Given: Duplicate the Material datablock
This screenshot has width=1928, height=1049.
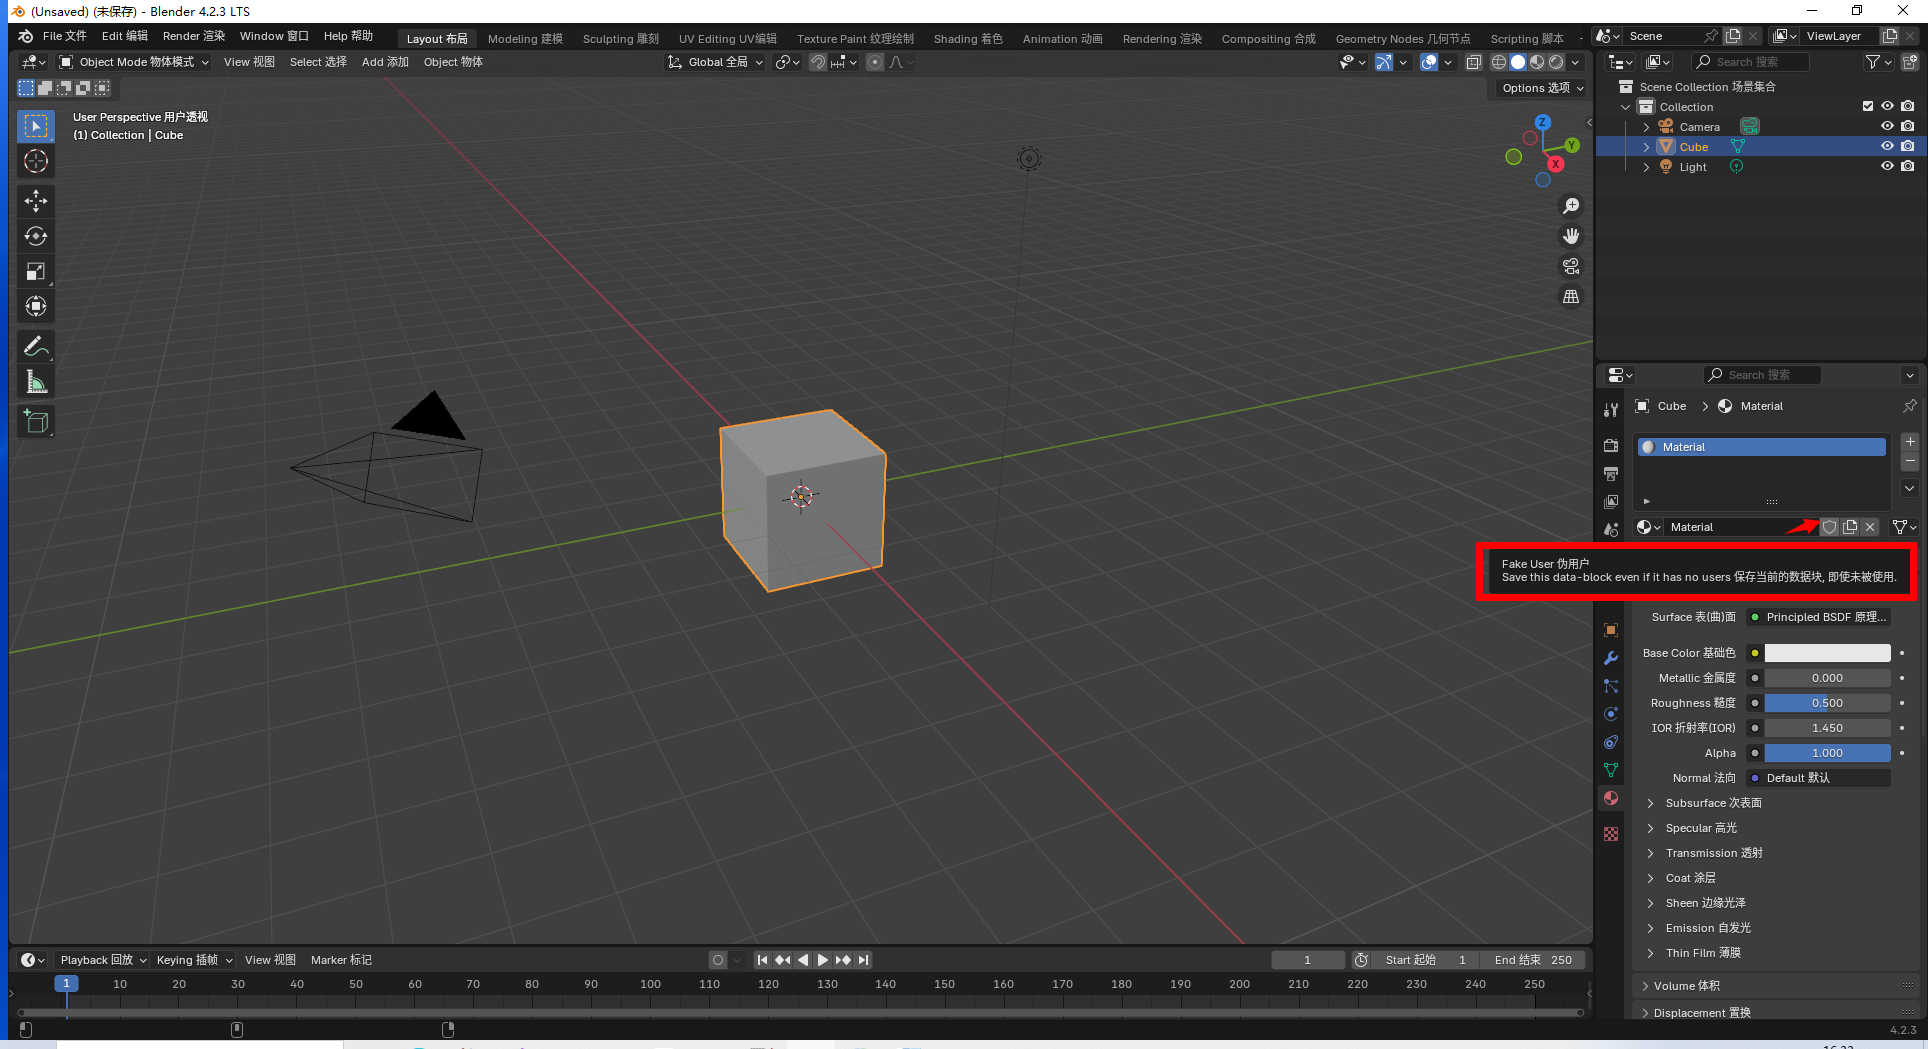Looking at the screenshot, I should [1850, 527].
